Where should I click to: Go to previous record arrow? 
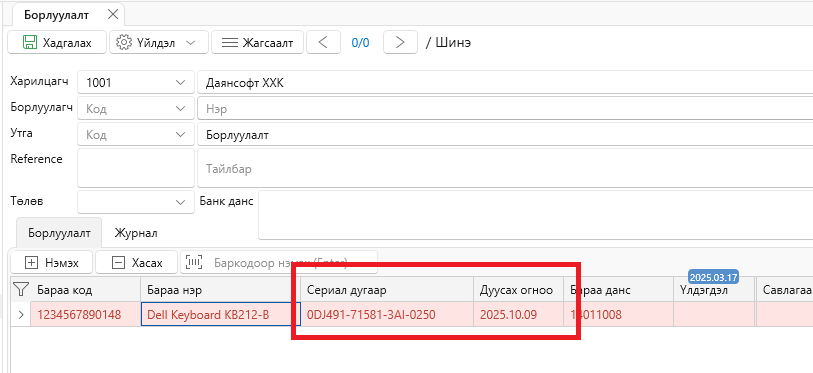point(323,43)
